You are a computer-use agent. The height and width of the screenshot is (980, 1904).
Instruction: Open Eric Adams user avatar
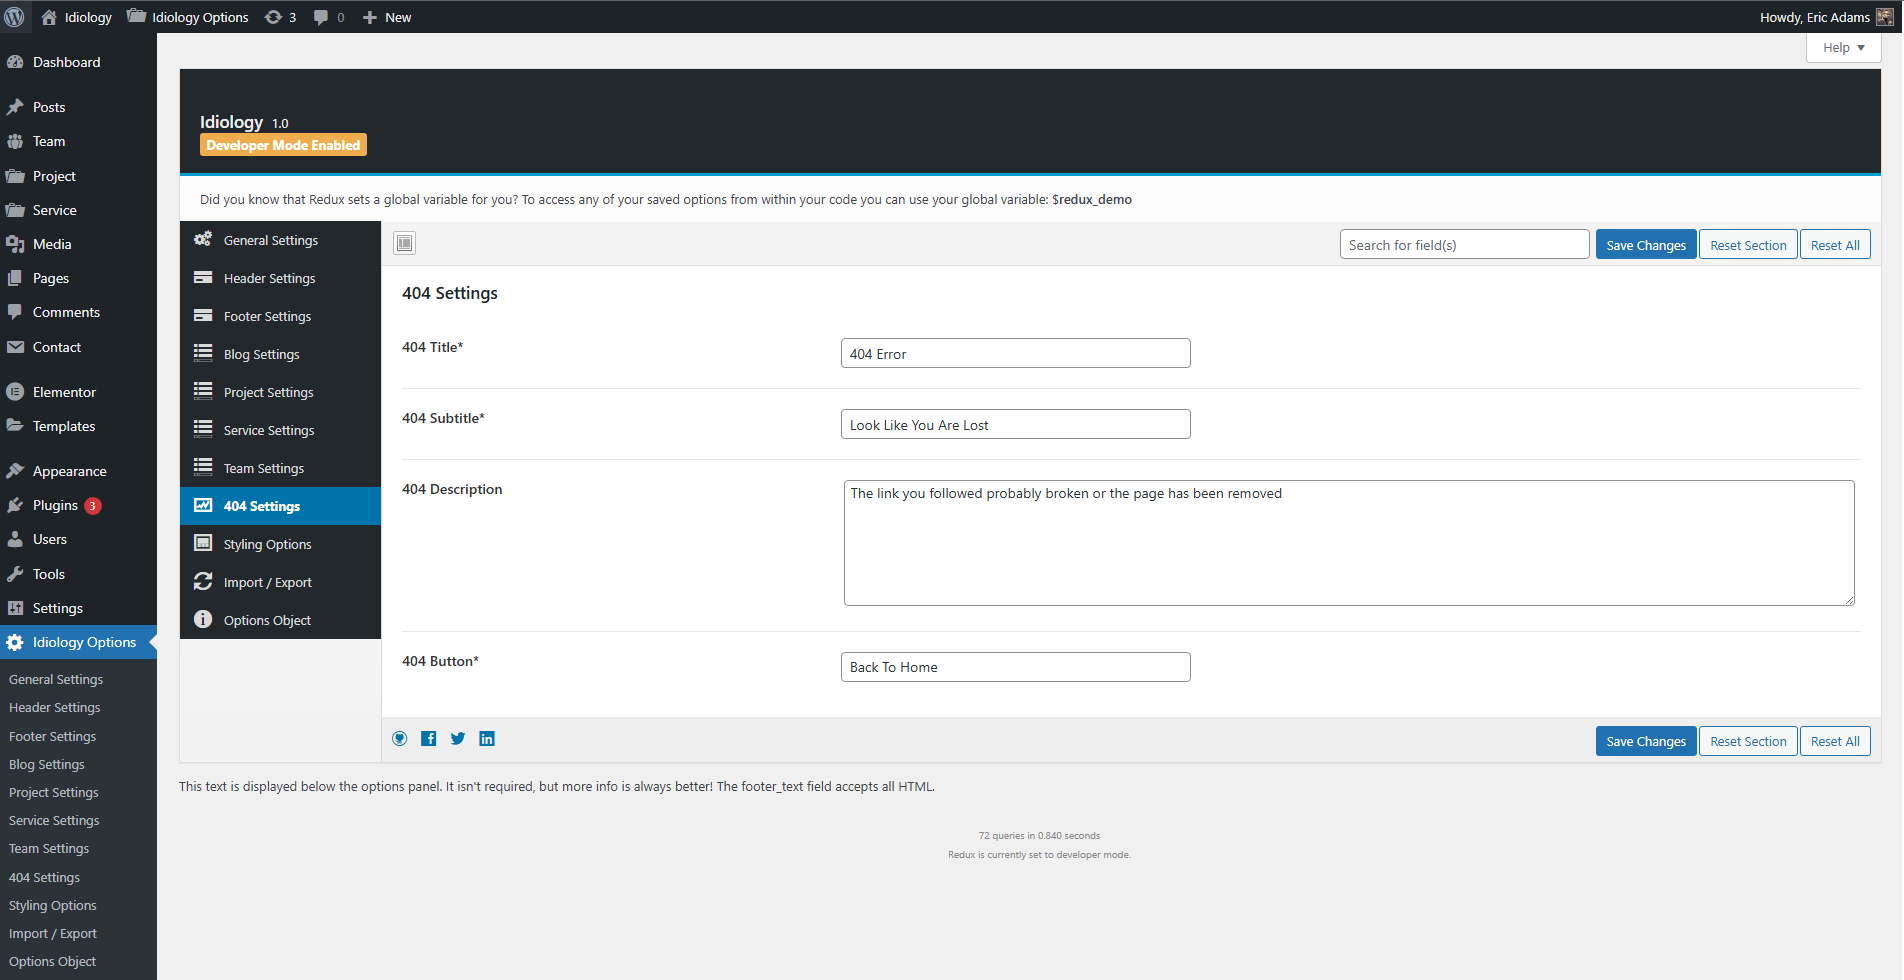click(x=1884, y=17)
